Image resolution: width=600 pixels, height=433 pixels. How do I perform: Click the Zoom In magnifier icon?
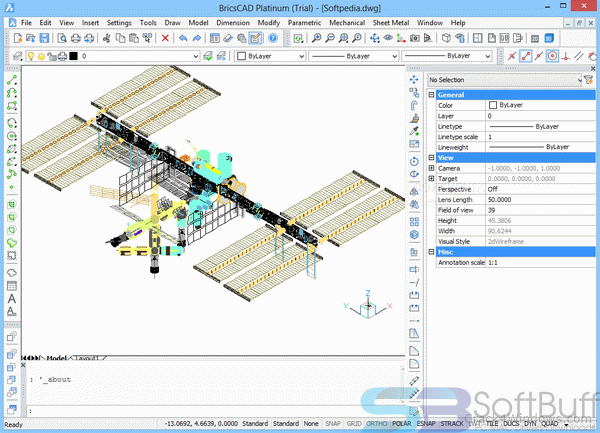[316, 38]
